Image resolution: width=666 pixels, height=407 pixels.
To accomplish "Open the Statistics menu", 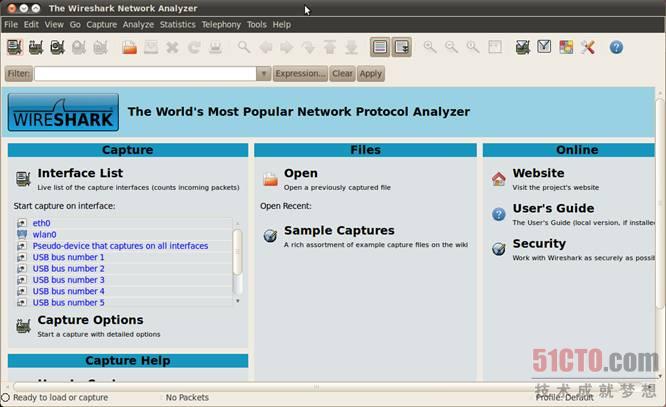I will click(178, 25).
